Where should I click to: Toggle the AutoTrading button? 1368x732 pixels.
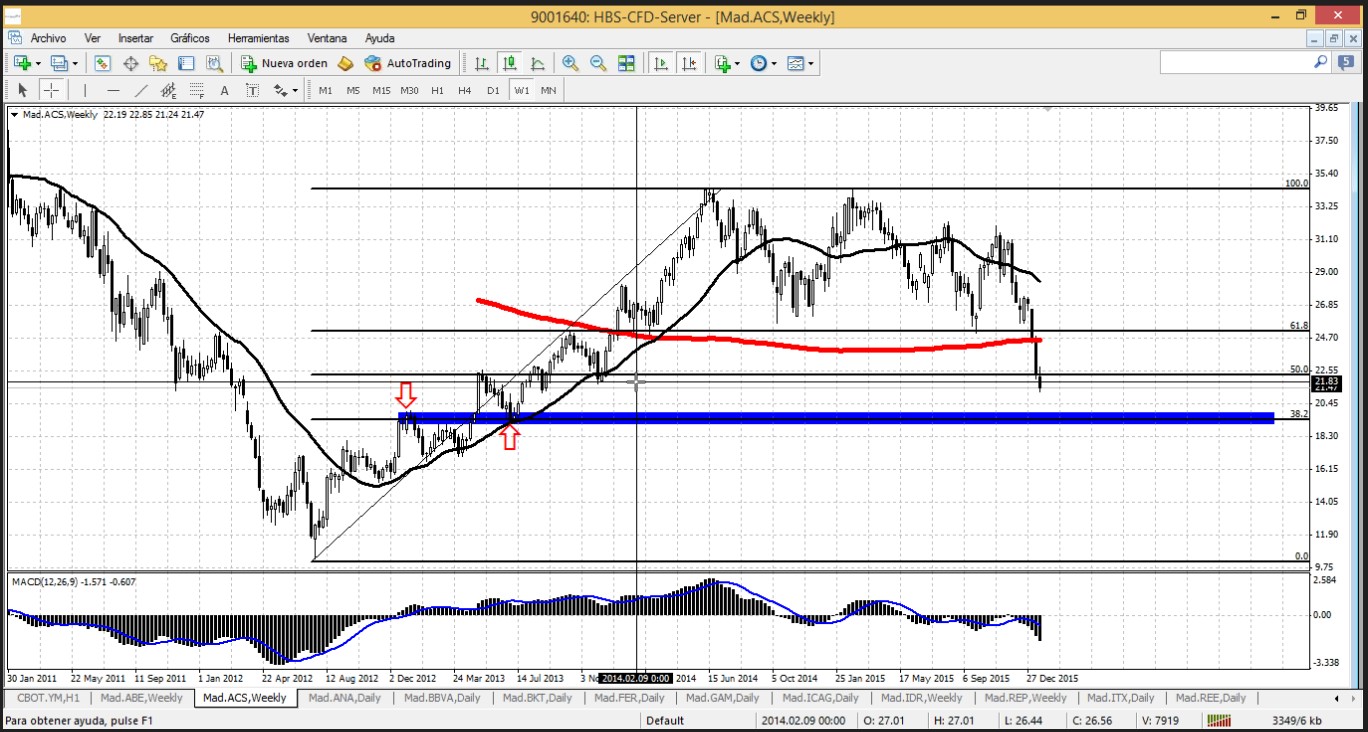408,63
